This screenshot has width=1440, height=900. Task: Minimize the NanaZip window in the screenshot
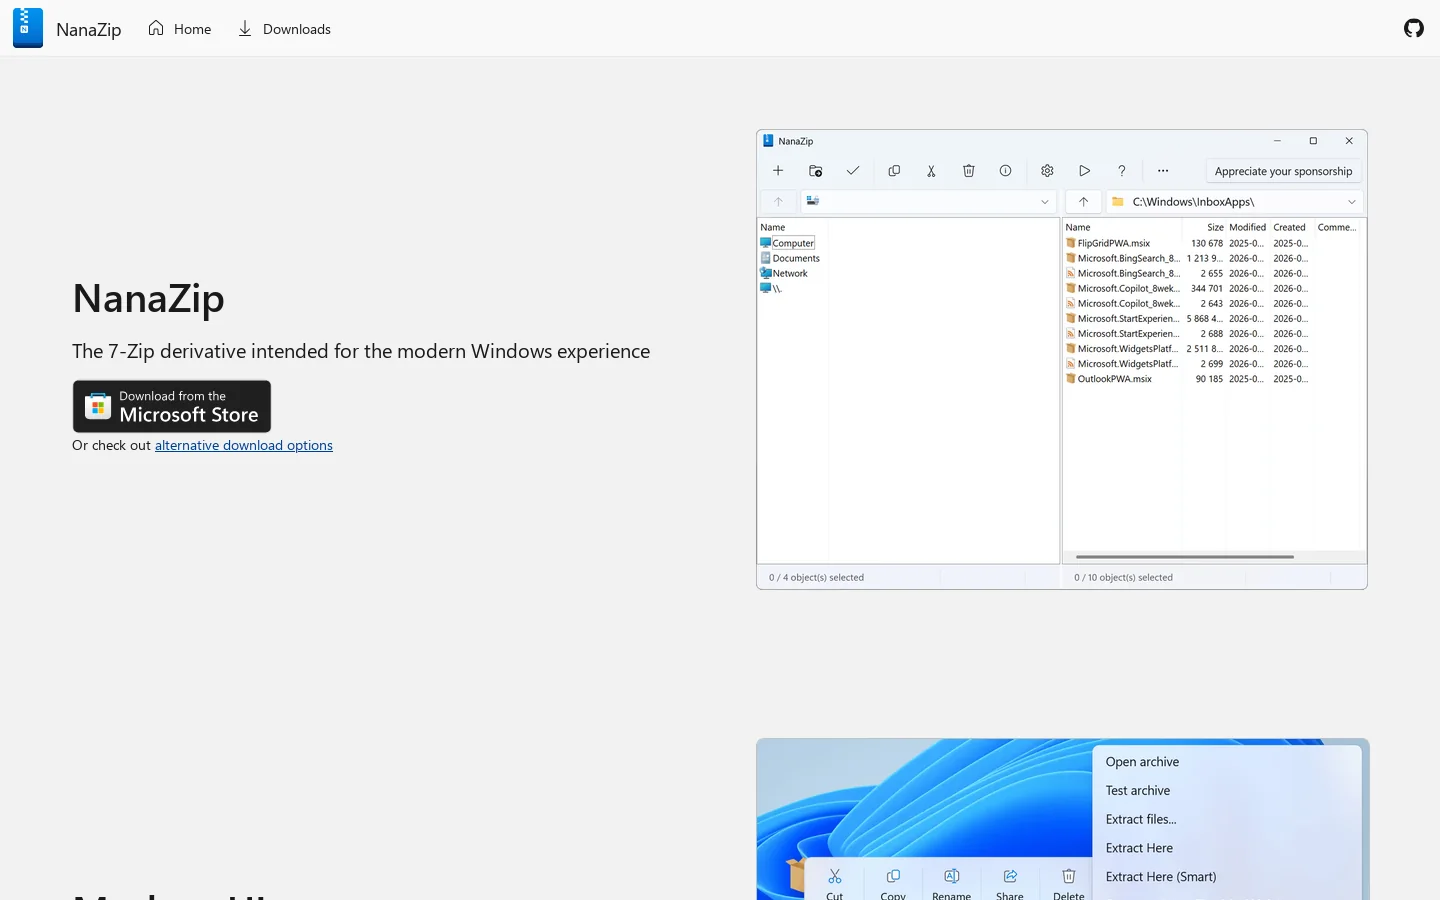(x=1277, y=141)
